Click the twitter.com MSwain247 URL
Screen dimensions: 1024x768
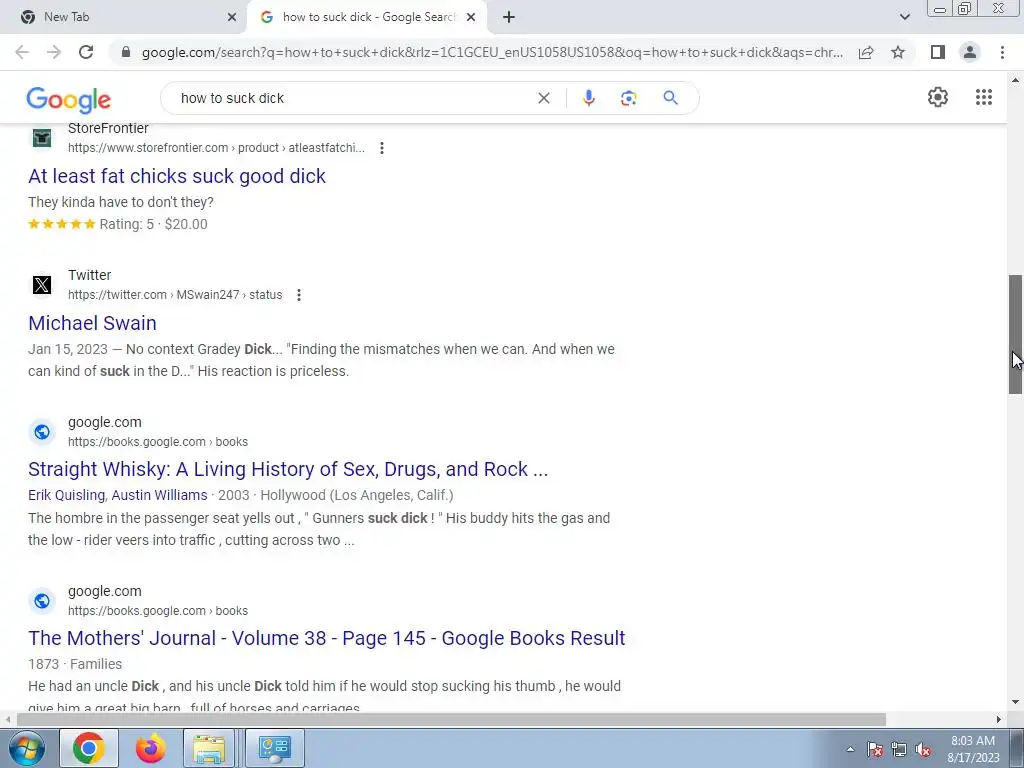click(175, 295)
